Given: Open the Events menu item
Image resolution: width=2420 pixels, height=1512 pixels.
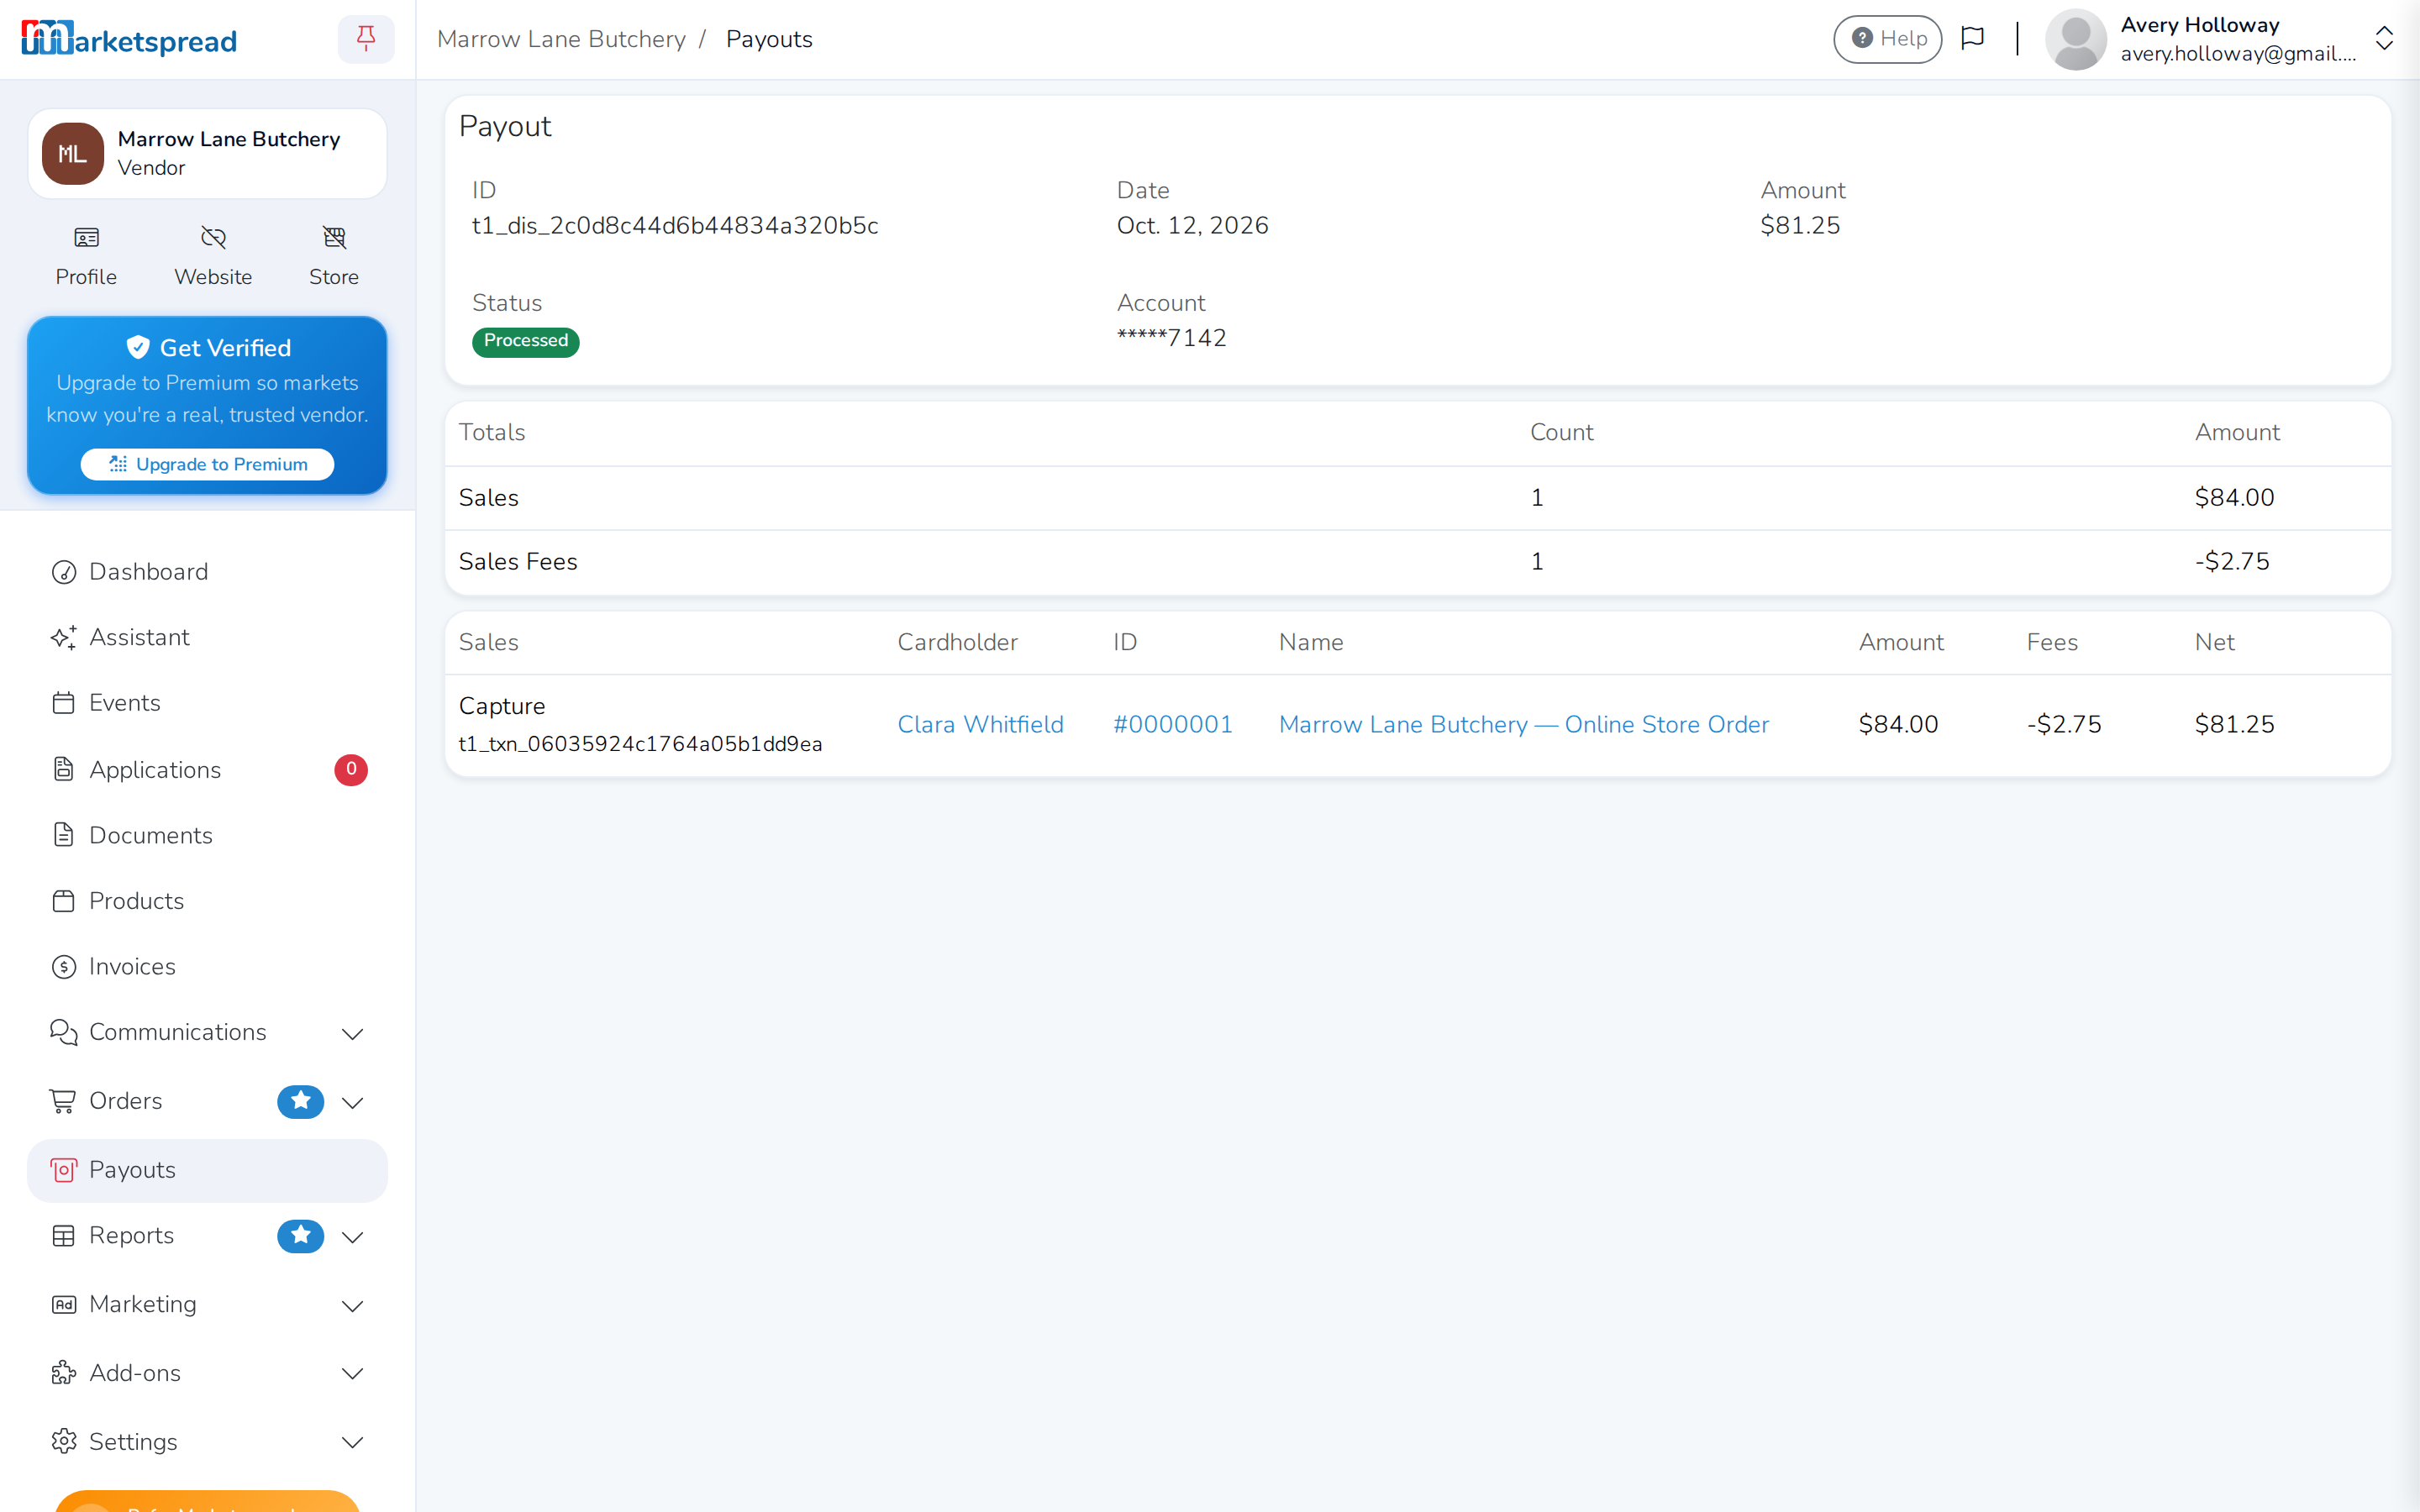Looking at the screenshot, I should (207, 703).
